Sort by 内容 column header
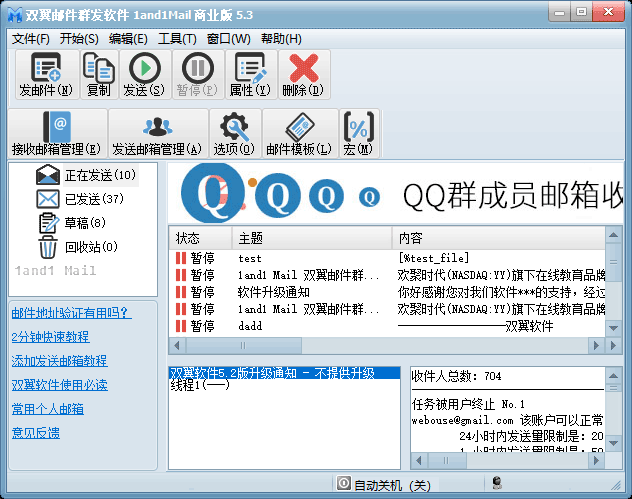This screenshot has width=632, height=499. (x=499, y=238)
